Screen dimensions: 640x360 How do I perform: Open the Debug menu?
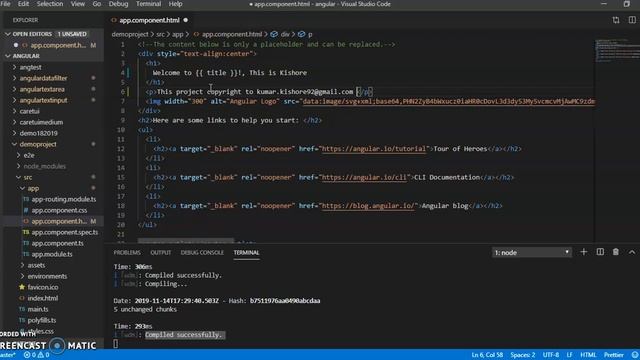(x=118, y=4)
